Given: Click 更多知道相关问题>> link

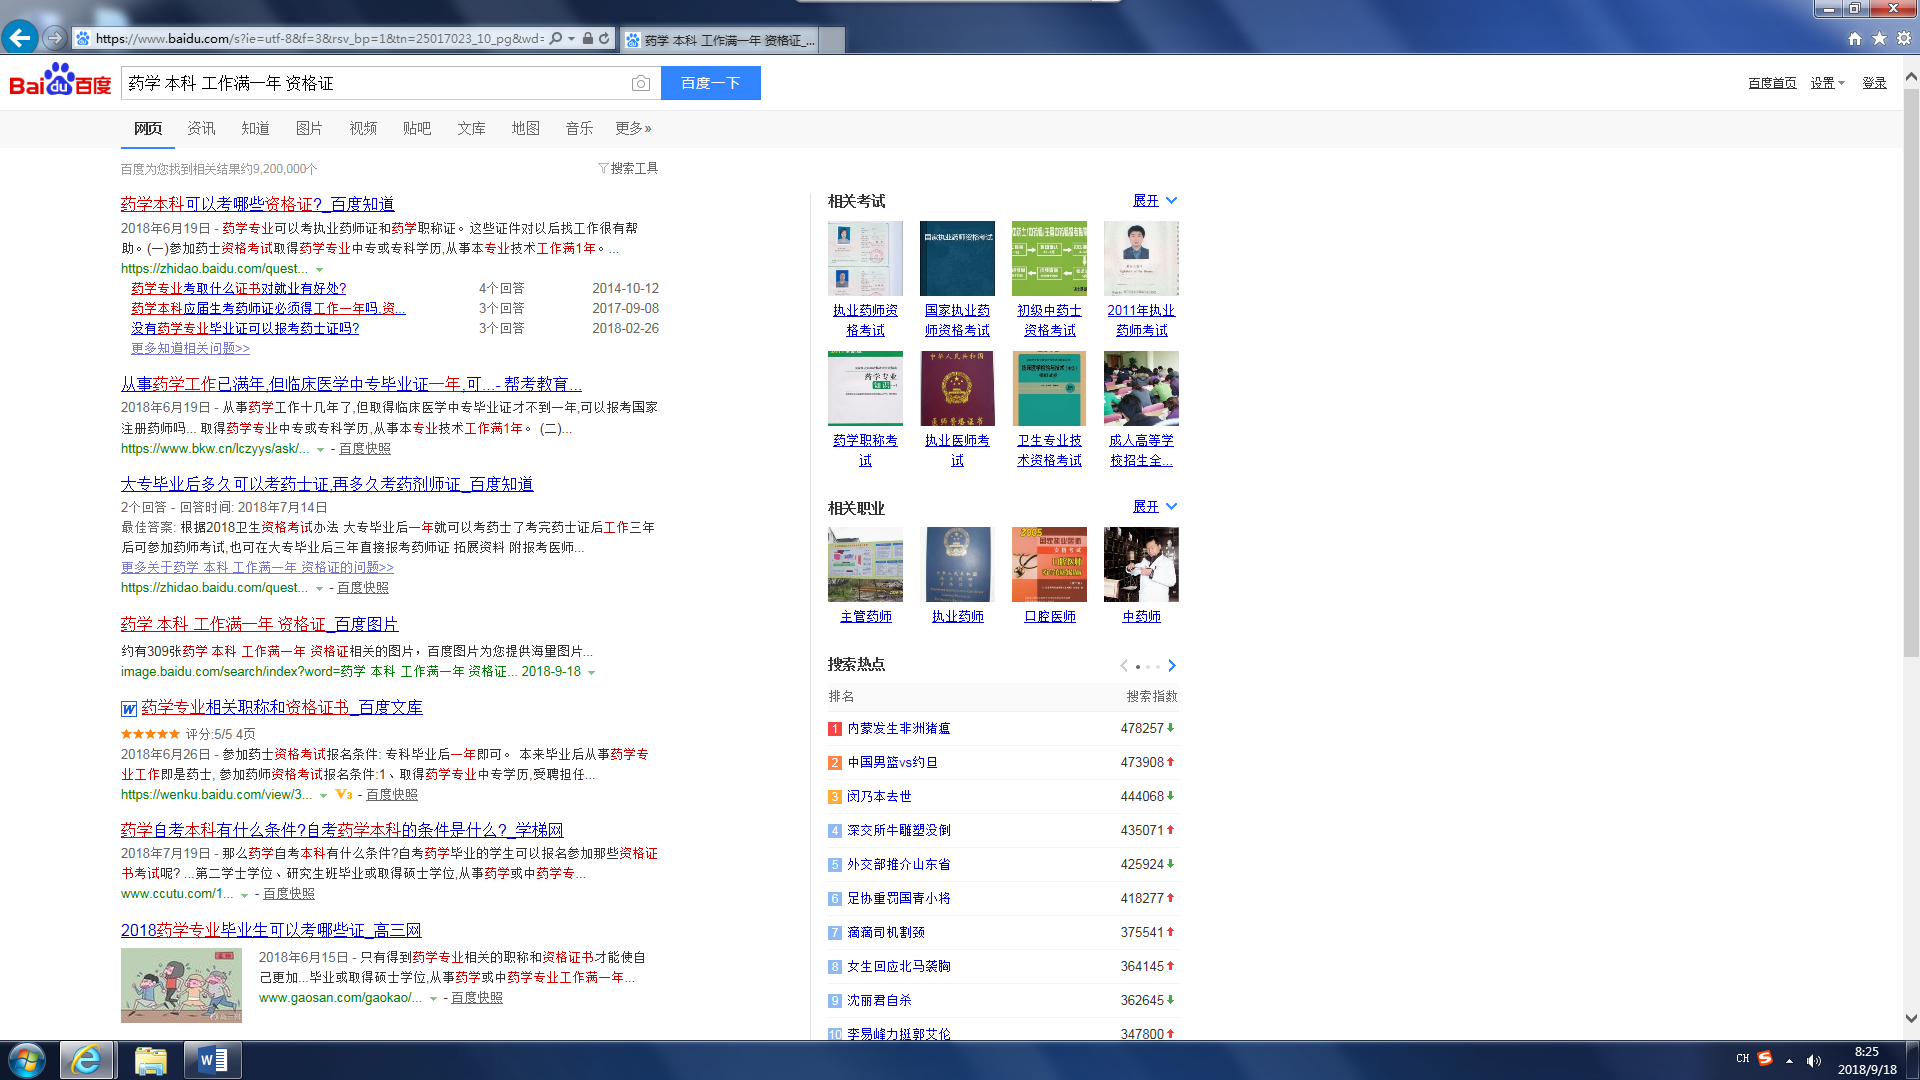Looking at the screenshot, I should pos(190,348).
